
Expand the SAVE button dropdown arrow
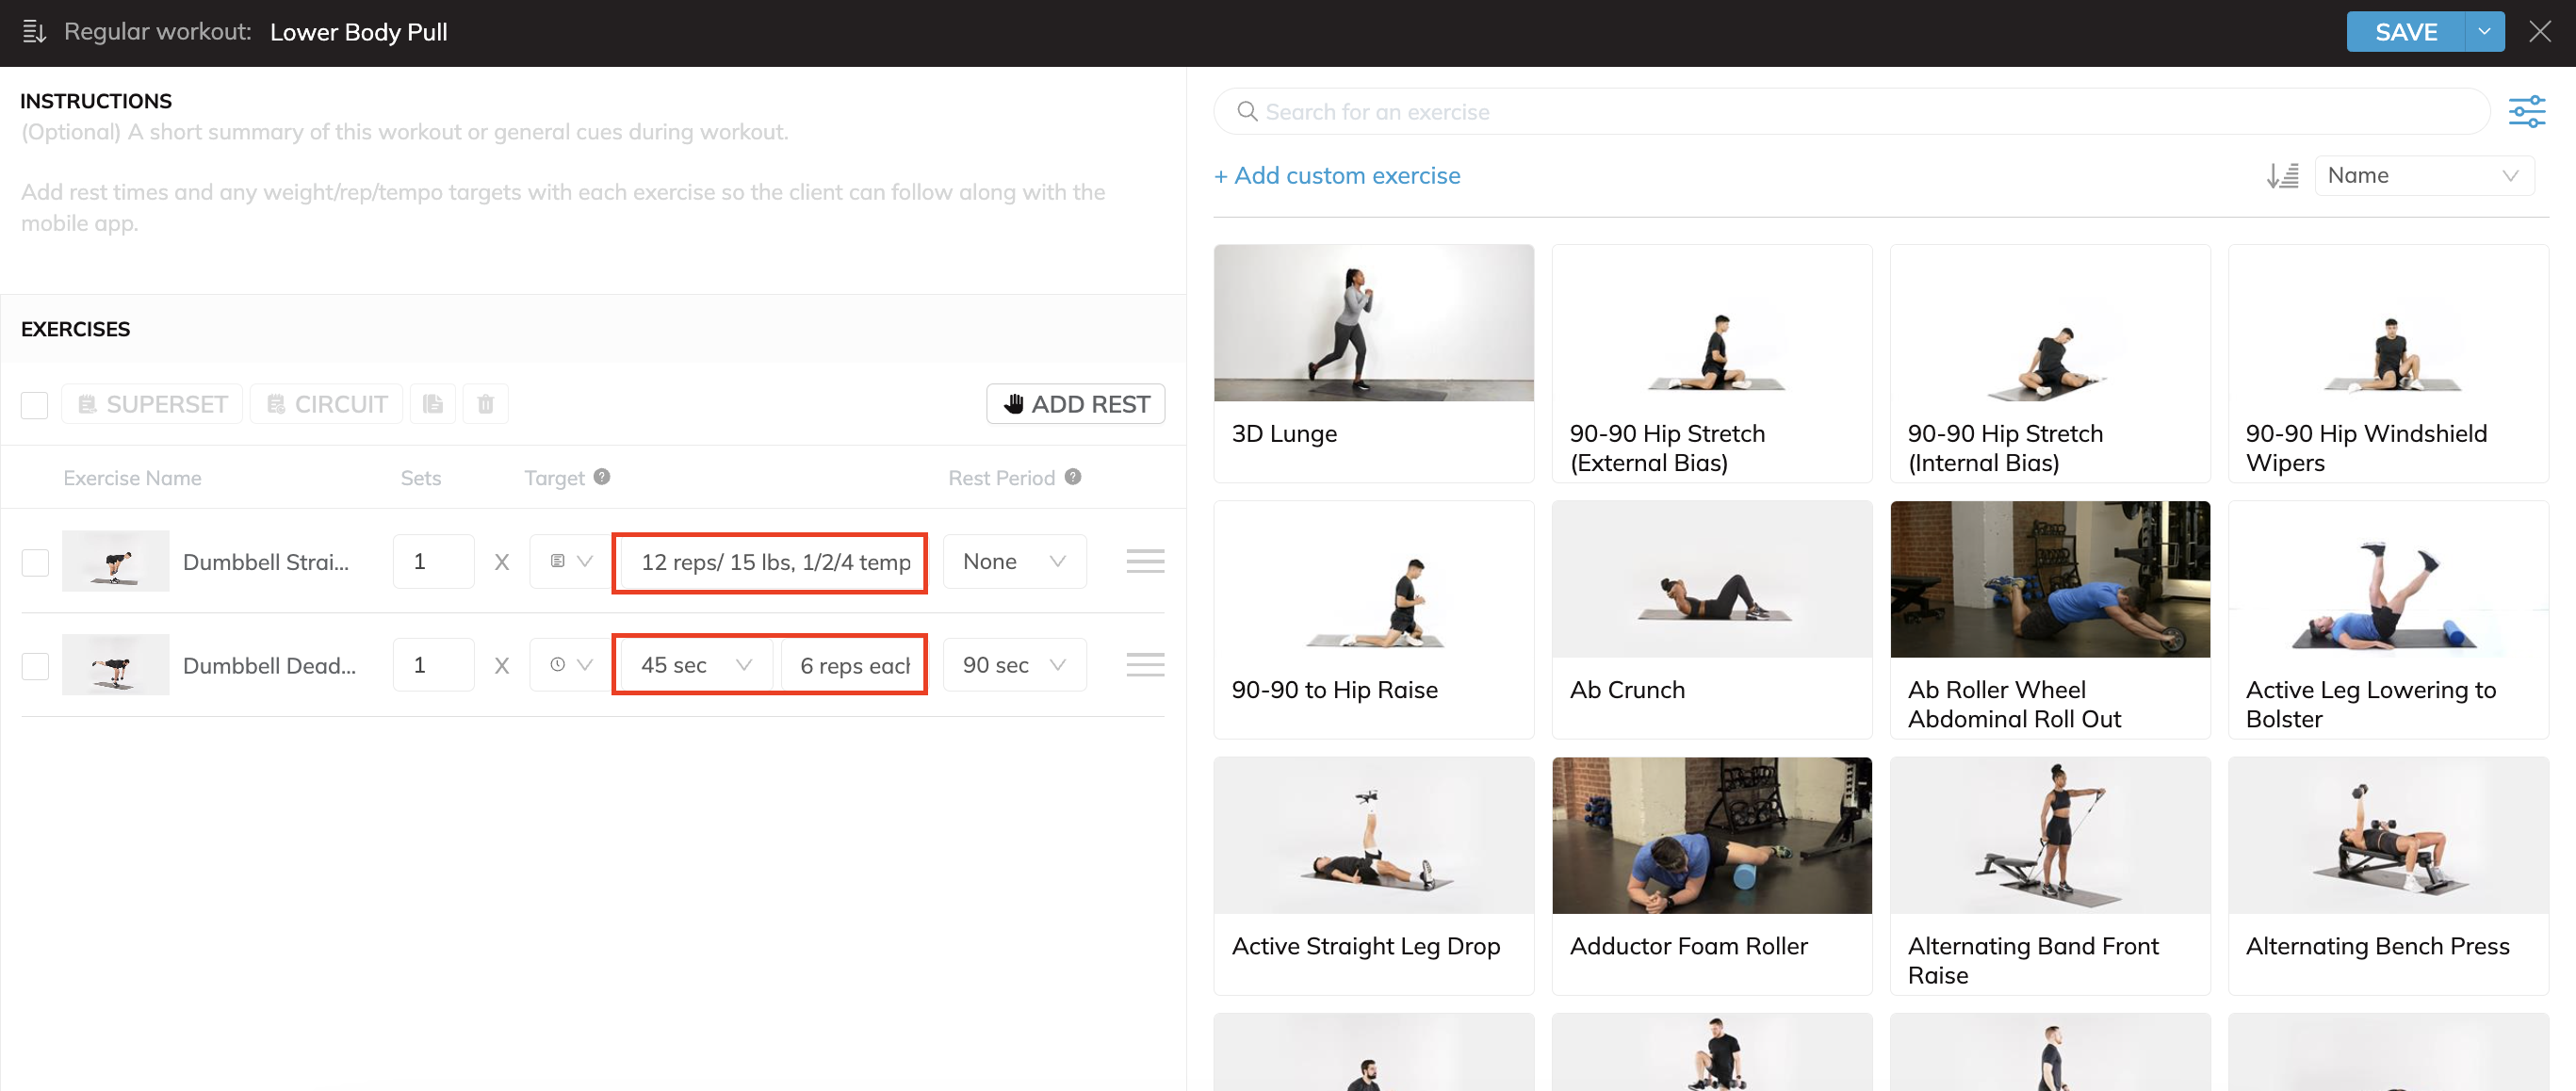point(2484,32)
